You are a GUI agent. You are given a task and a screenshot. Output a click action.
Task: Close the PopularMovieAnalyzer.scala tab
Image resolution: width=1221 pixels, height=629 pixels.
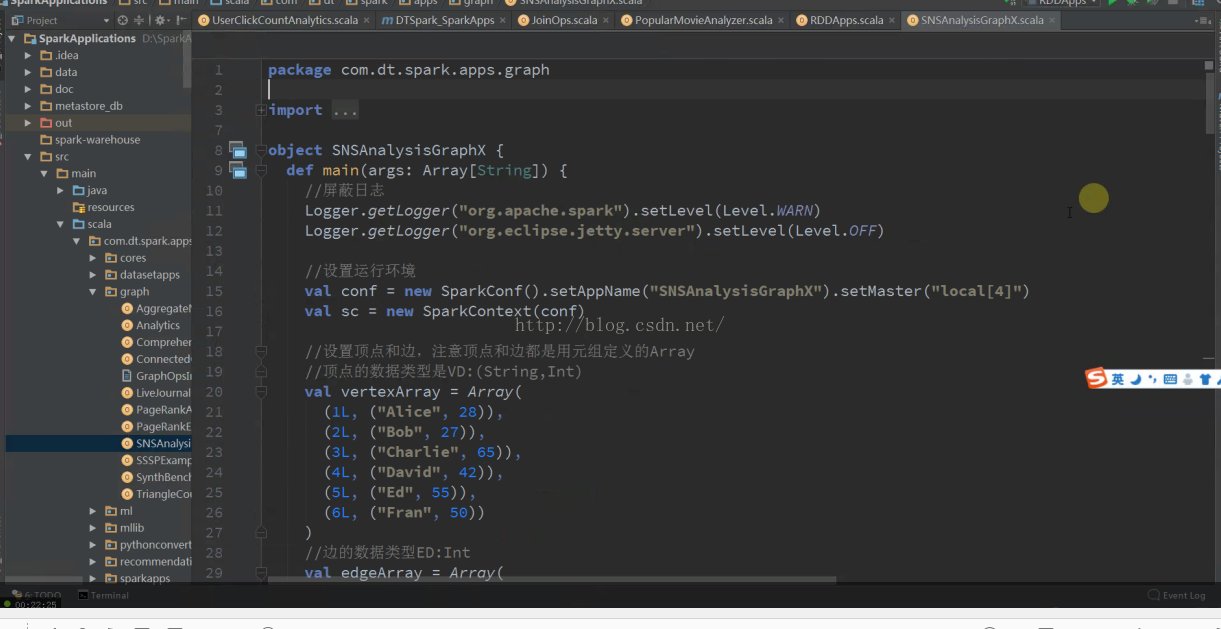[x=781, y=20]
